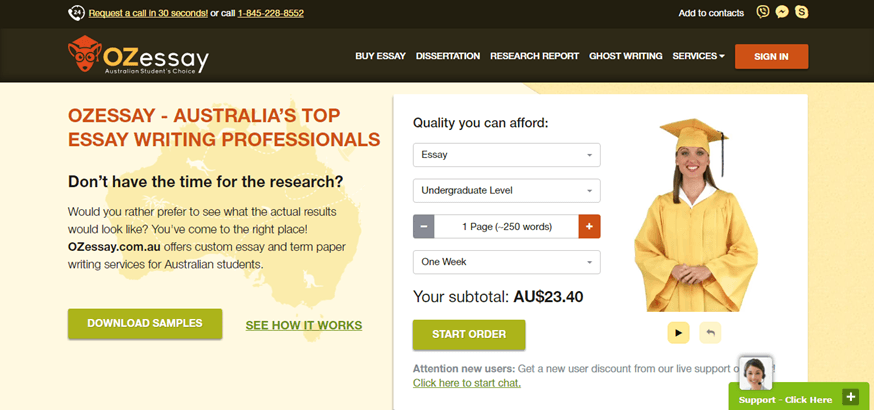
Task: Click the replay arrow button
Action: pos(710,333)
